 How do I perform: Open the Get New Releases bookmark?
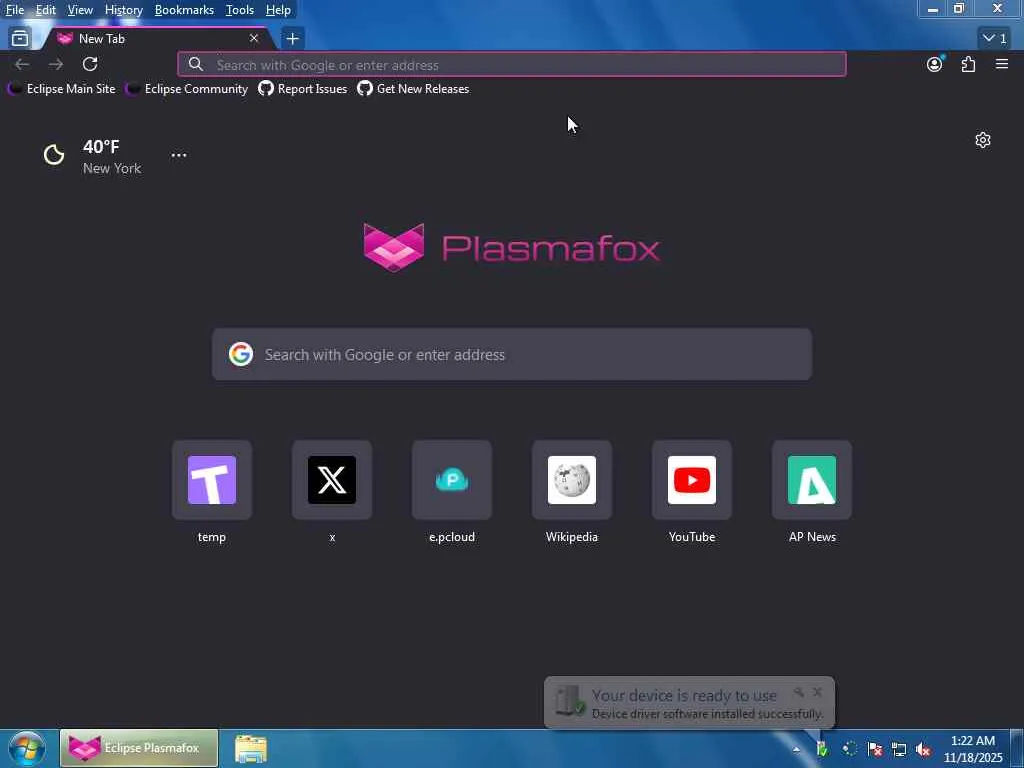[x=413, y=89]
